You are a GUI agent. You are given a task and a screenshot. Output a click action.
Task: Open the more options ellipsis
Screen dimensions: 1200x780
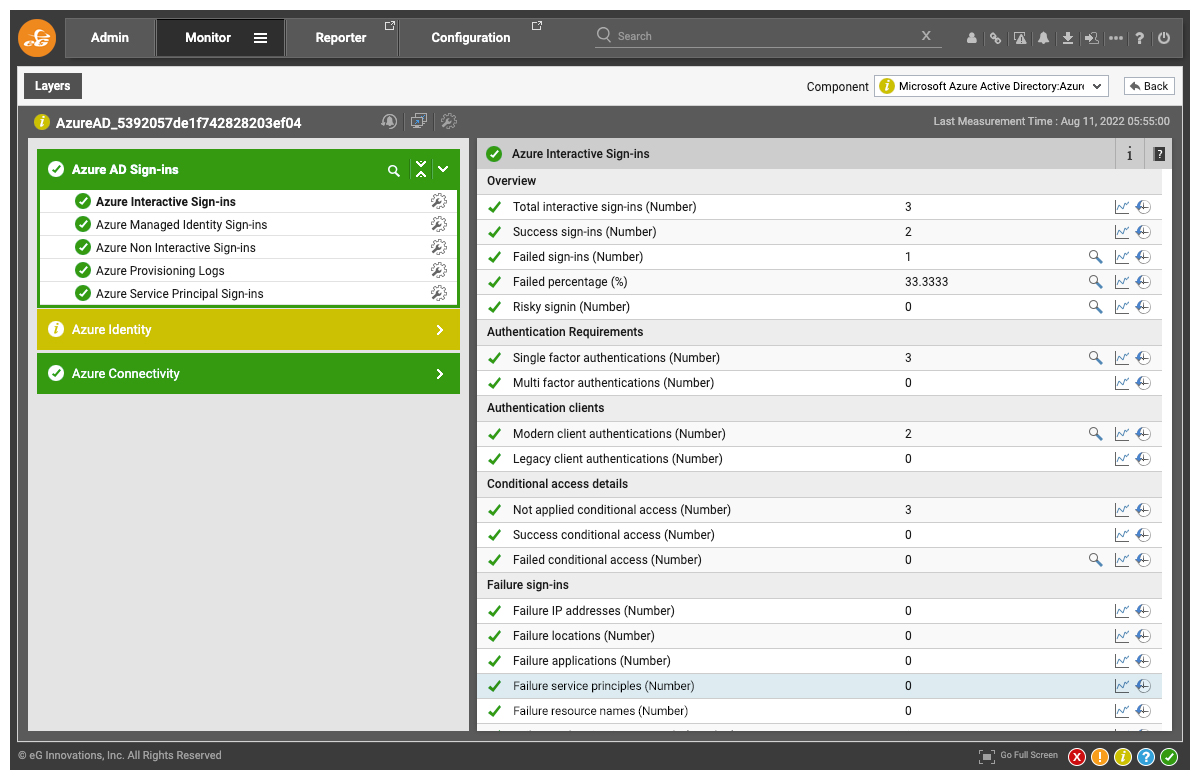[x=1116, y=38]
